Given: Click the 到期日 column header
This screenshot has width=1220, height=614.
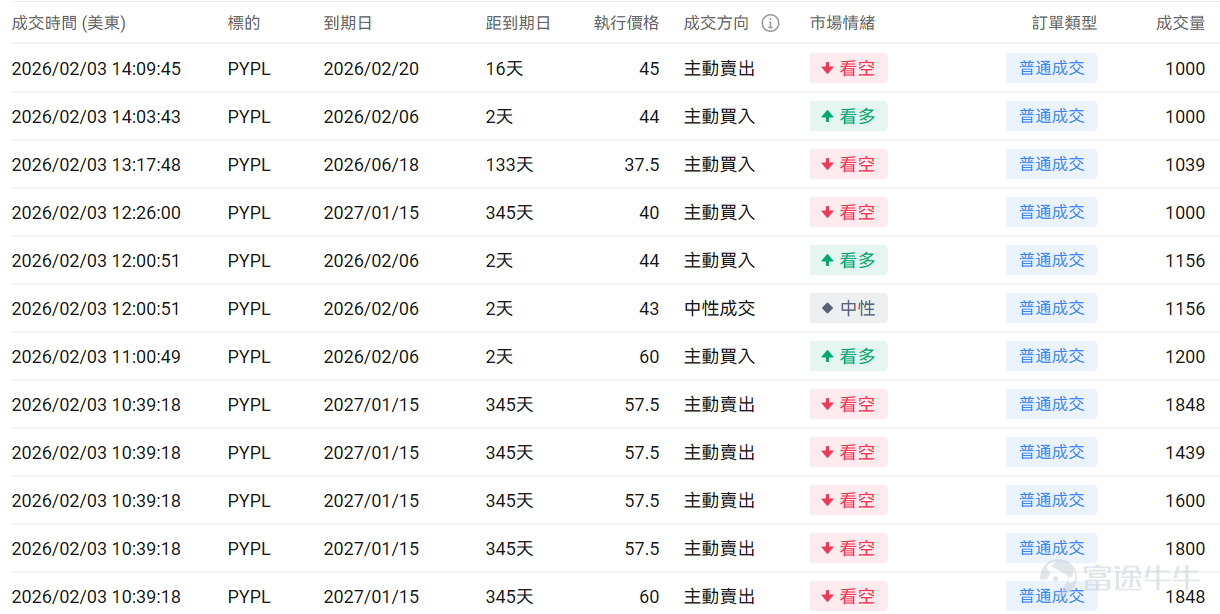Looking at the screenshot, I should pos(348,23).
